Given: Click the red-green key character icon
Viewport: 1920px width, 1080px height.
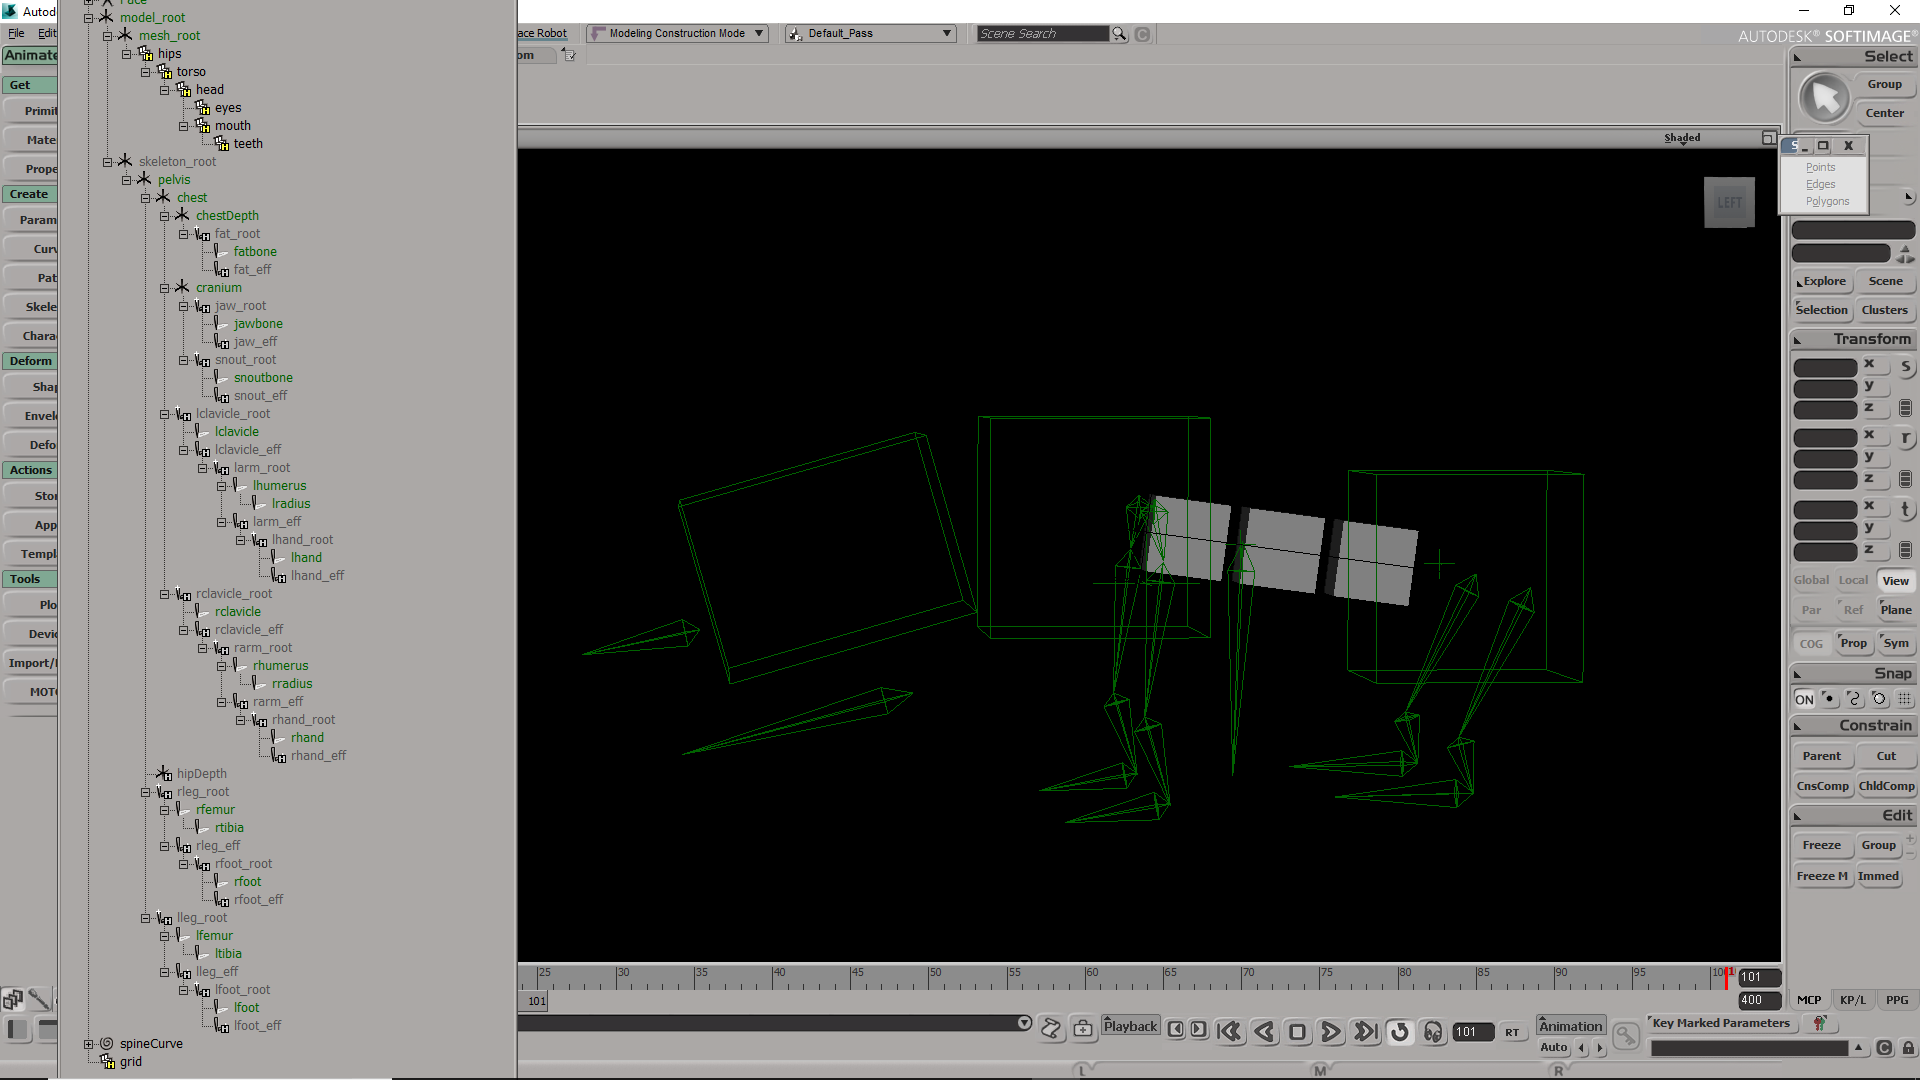Looking at the screenshot, I should (x=1820, y=1023).
